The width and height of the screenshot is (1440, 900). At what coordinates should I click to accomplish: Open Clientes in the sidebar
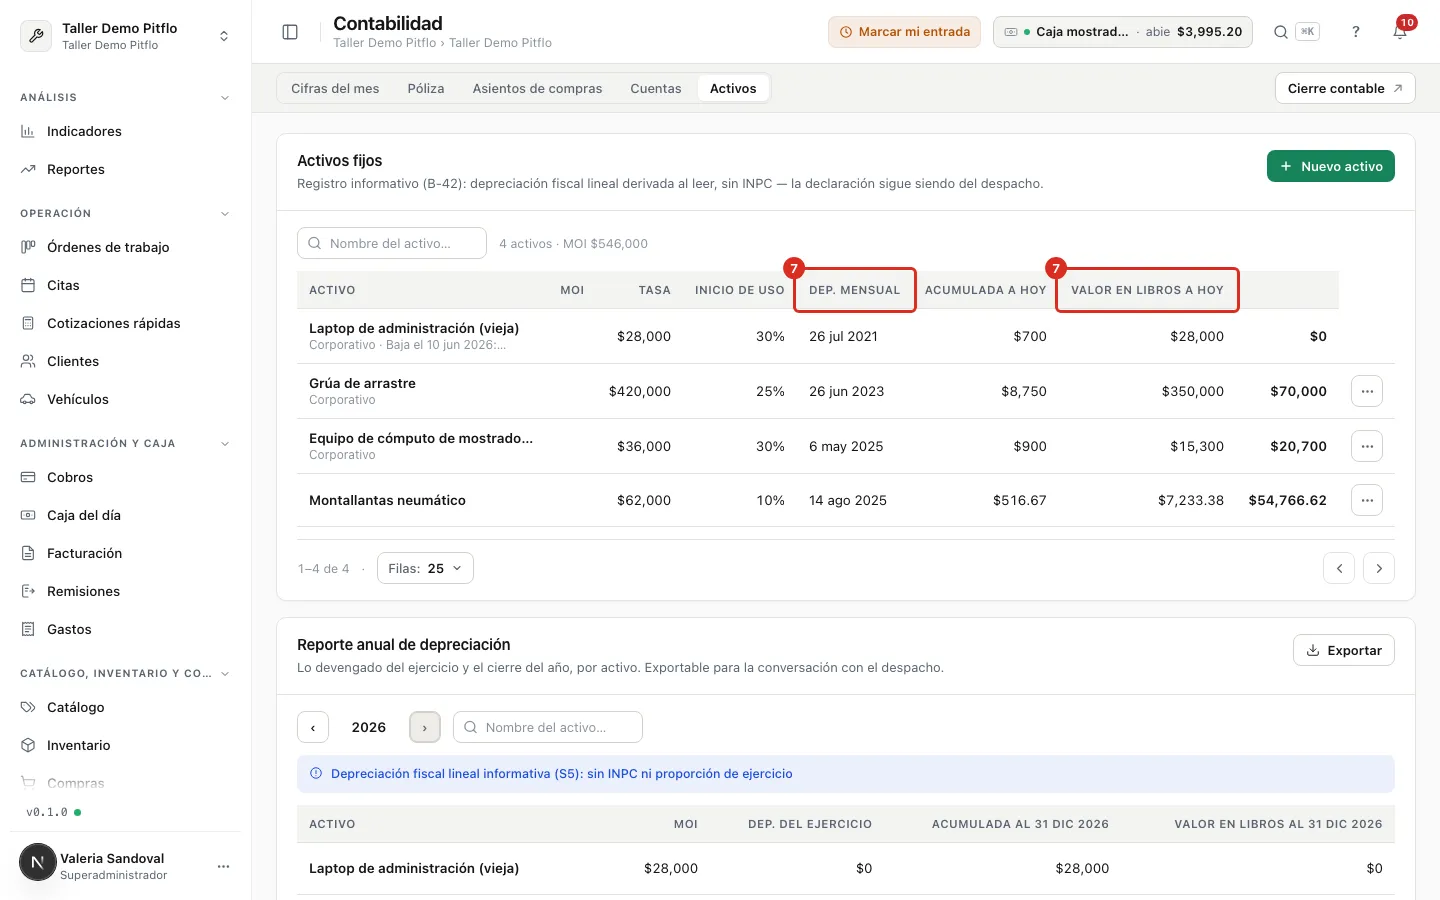(126, 361)
